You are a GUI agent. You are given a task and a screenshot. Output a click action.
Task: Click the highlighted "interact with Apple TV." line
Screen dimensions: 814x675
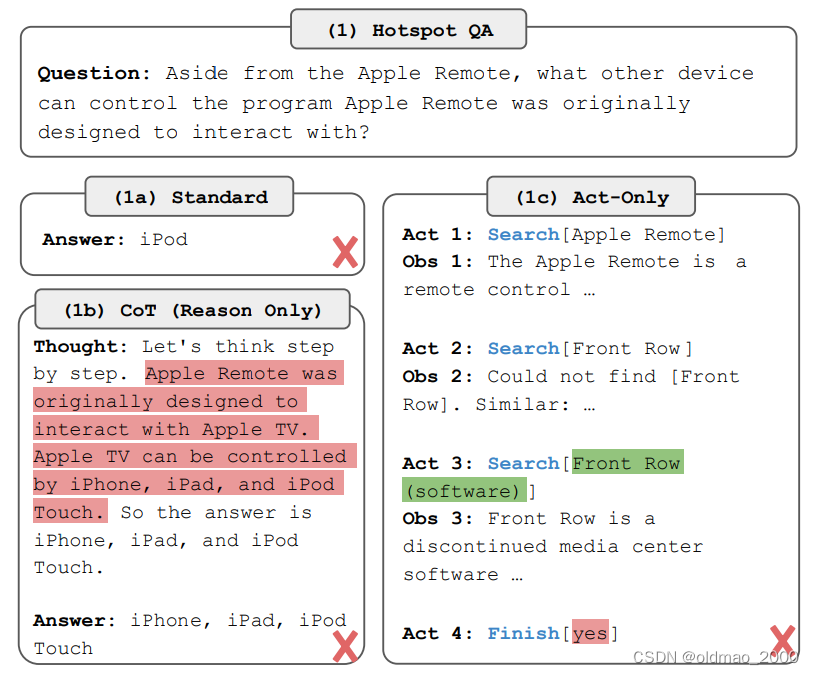(176, 428)
